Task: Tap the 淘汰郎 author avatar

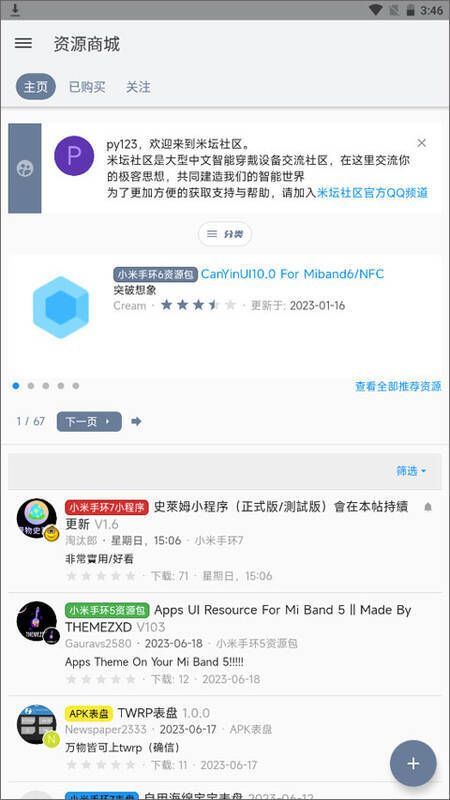Action: coord(37,518)
